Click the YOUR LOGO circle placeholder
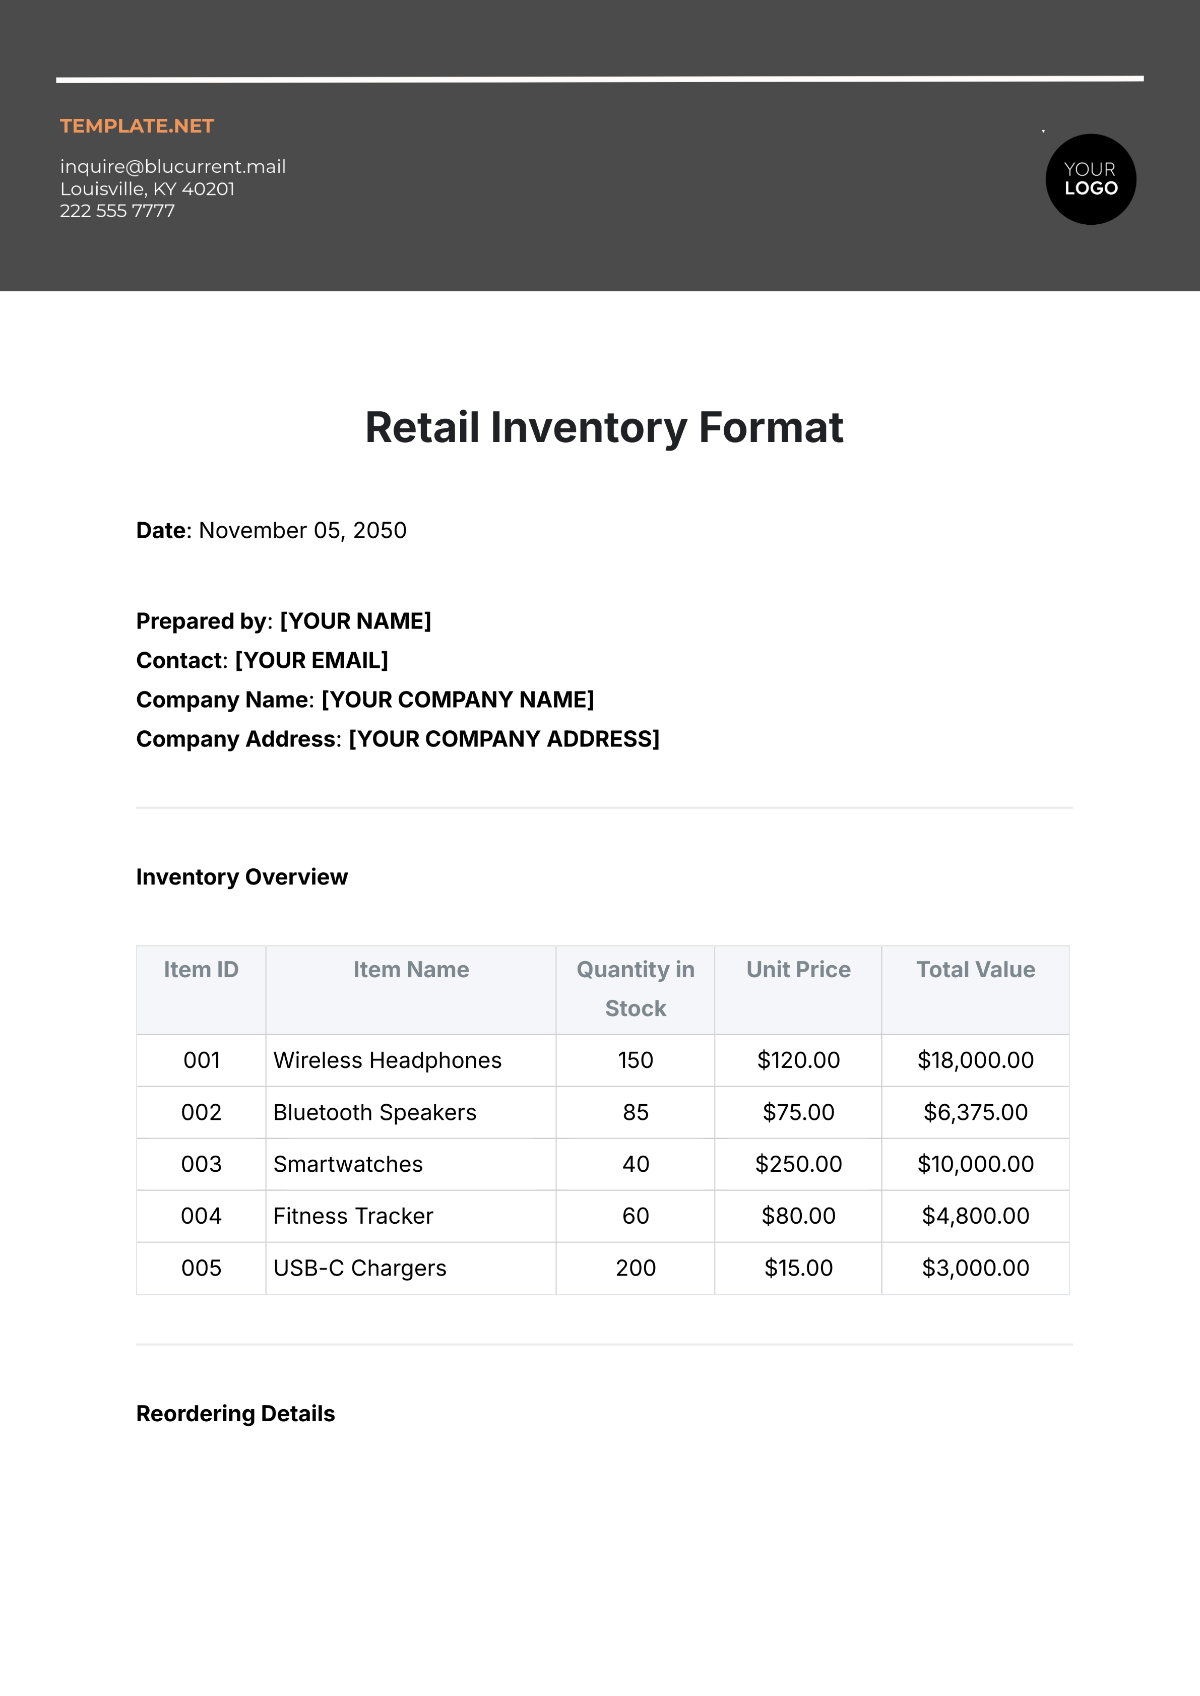 click(x=1091, y=179)
